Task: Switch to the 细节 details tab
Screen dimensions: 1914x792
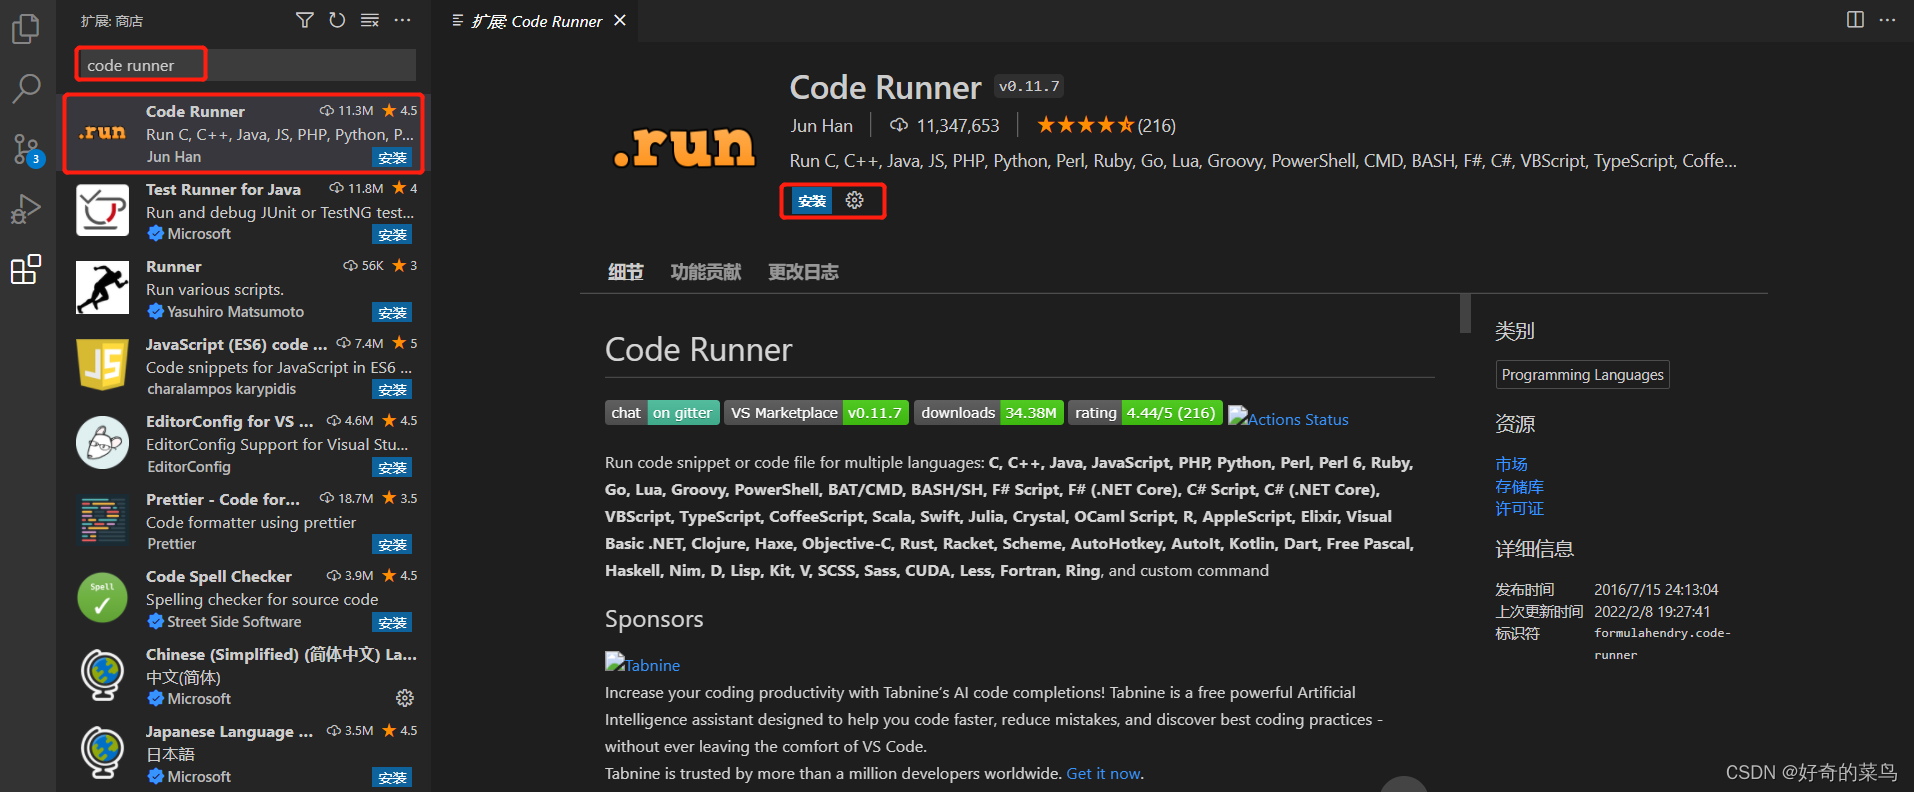Action: click(x=626, y=272)
